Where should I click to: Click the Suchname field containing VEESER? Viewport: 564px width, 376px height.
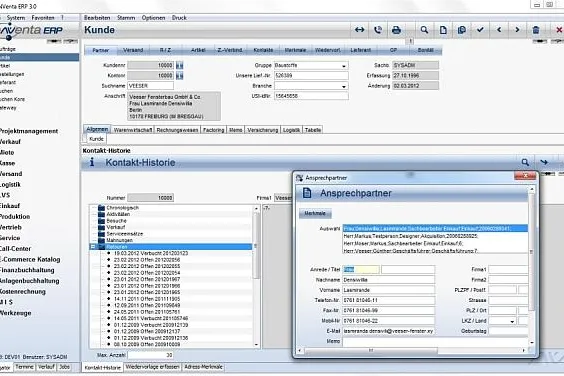tap(150, 86)
